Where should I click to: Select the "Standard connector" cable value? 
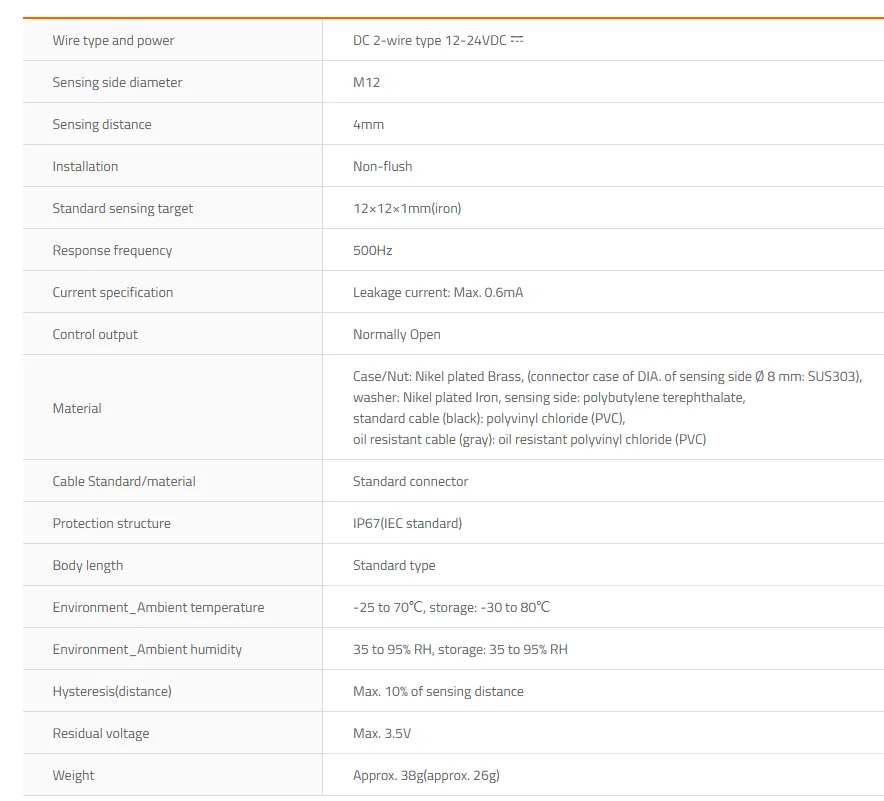(410, 482)
